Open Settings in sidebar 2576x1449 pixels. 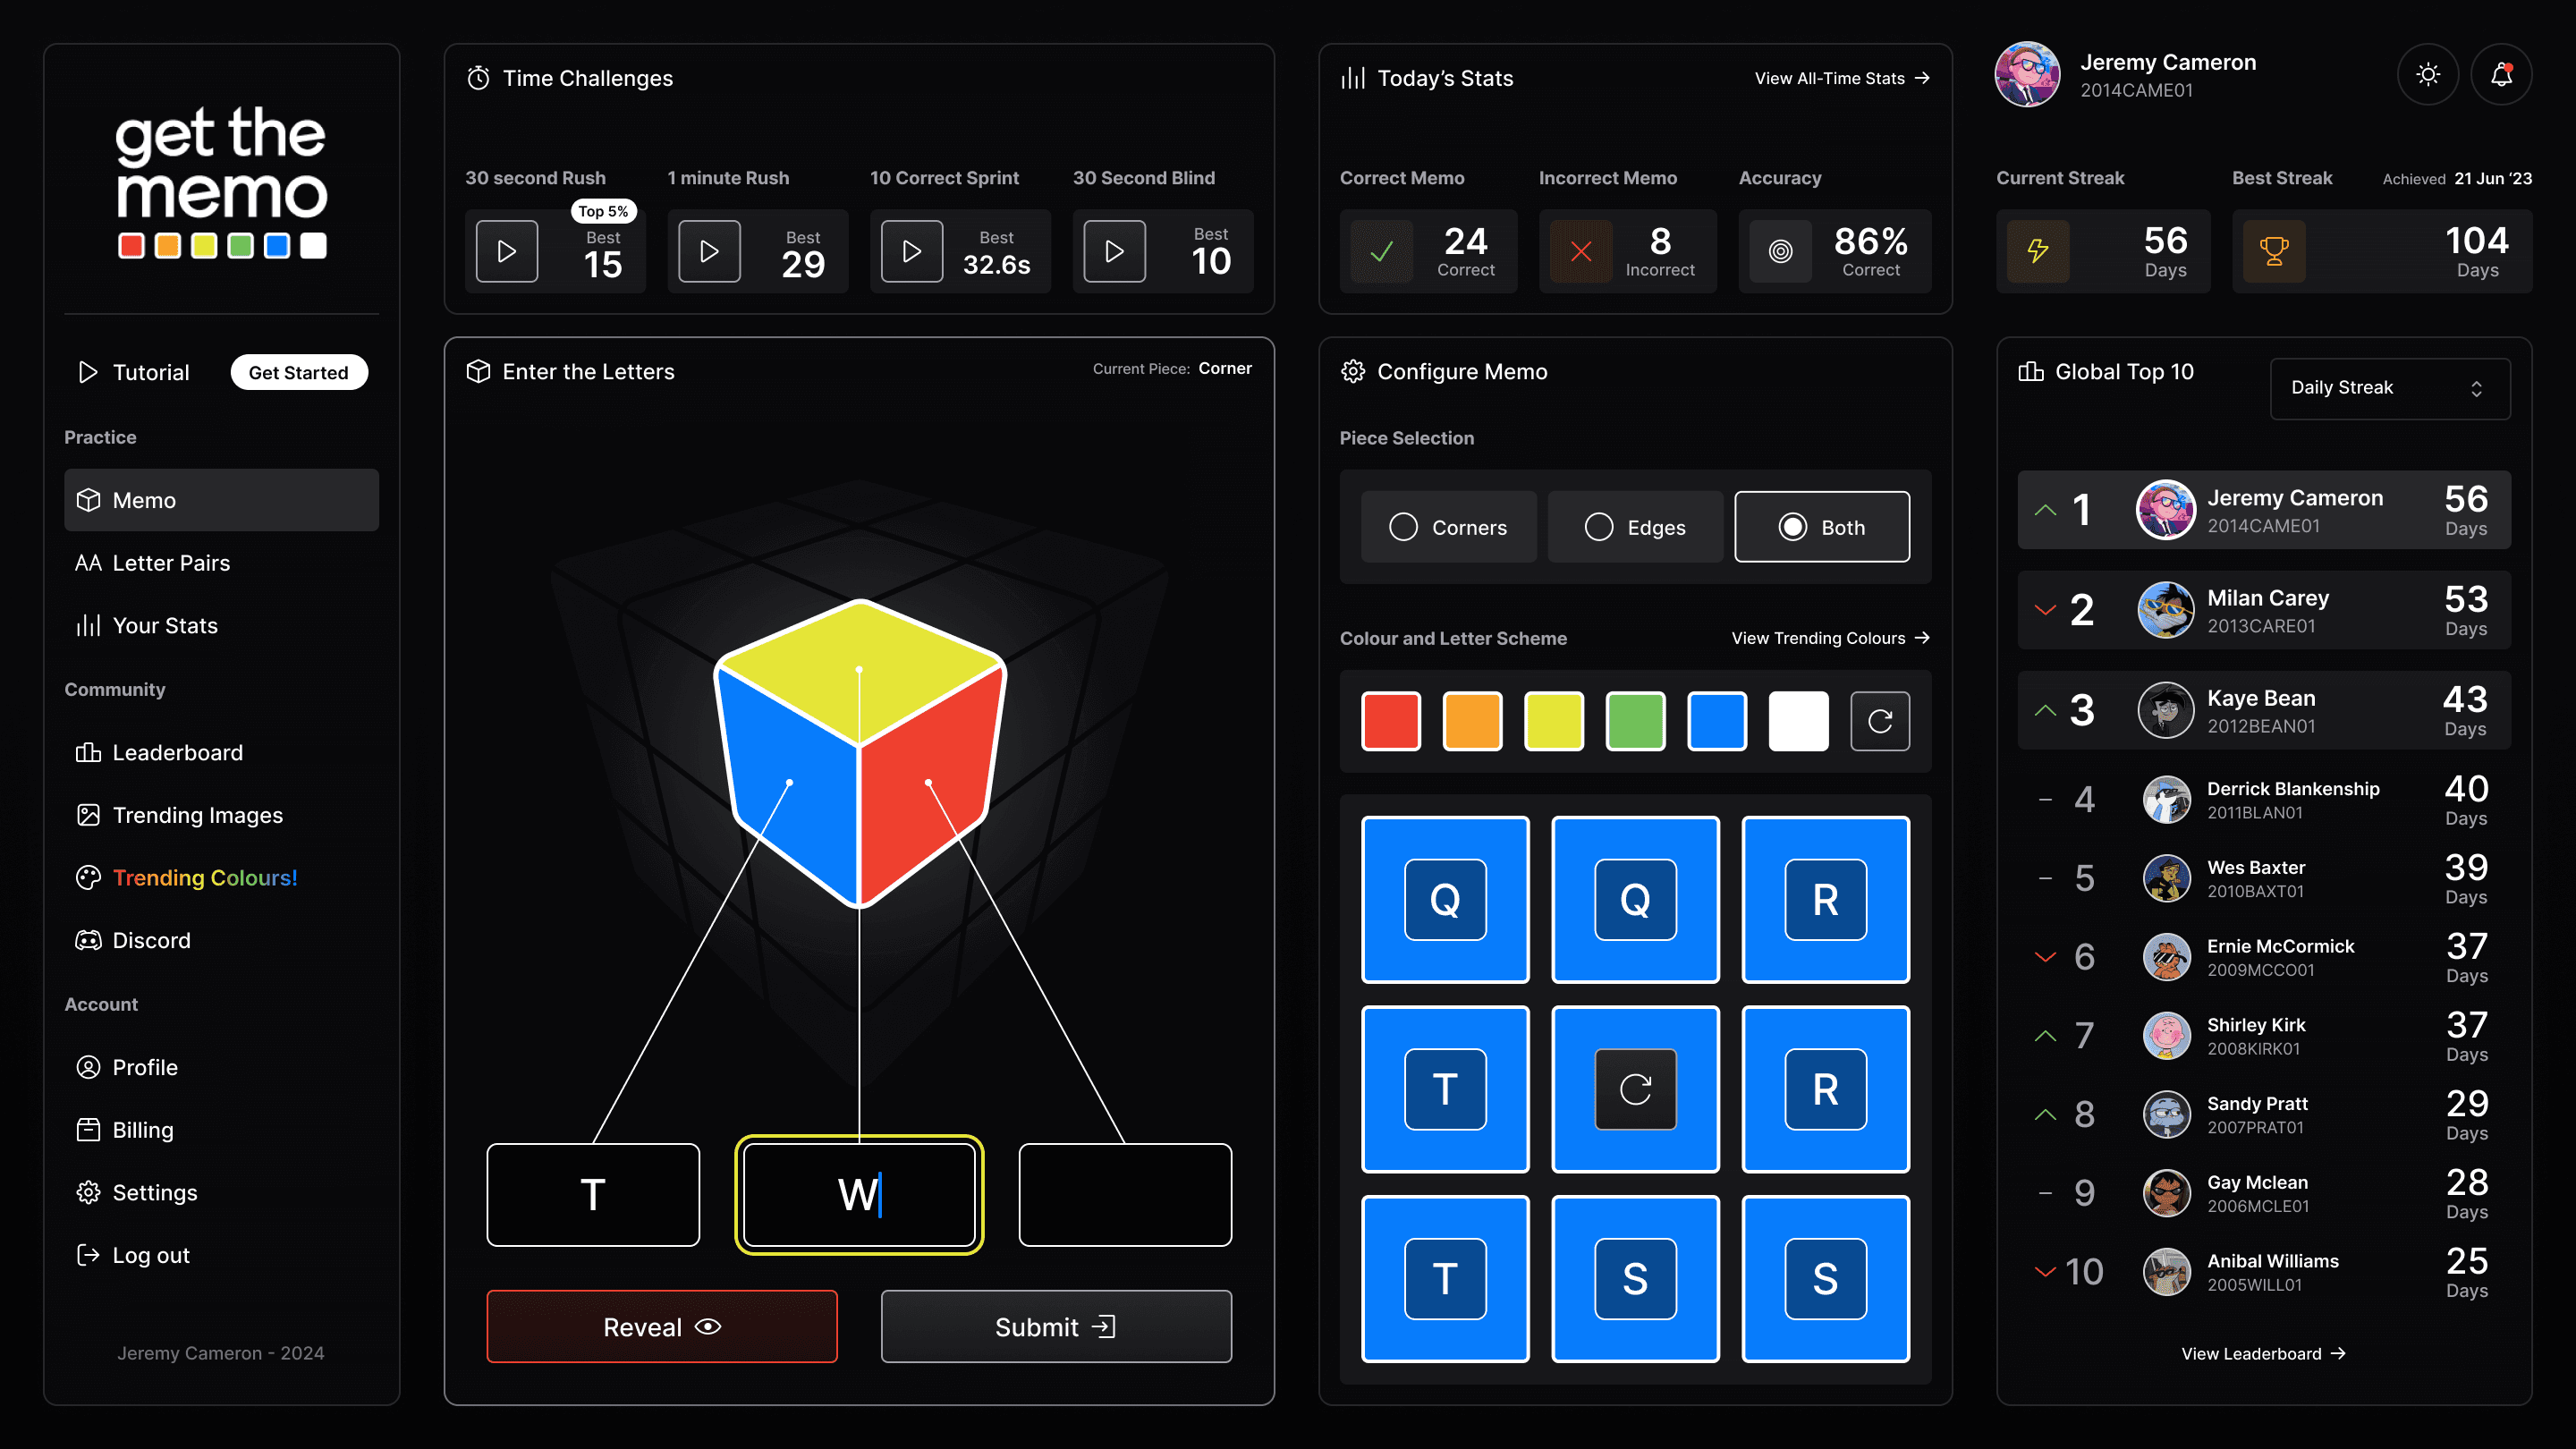[221, 1193]
